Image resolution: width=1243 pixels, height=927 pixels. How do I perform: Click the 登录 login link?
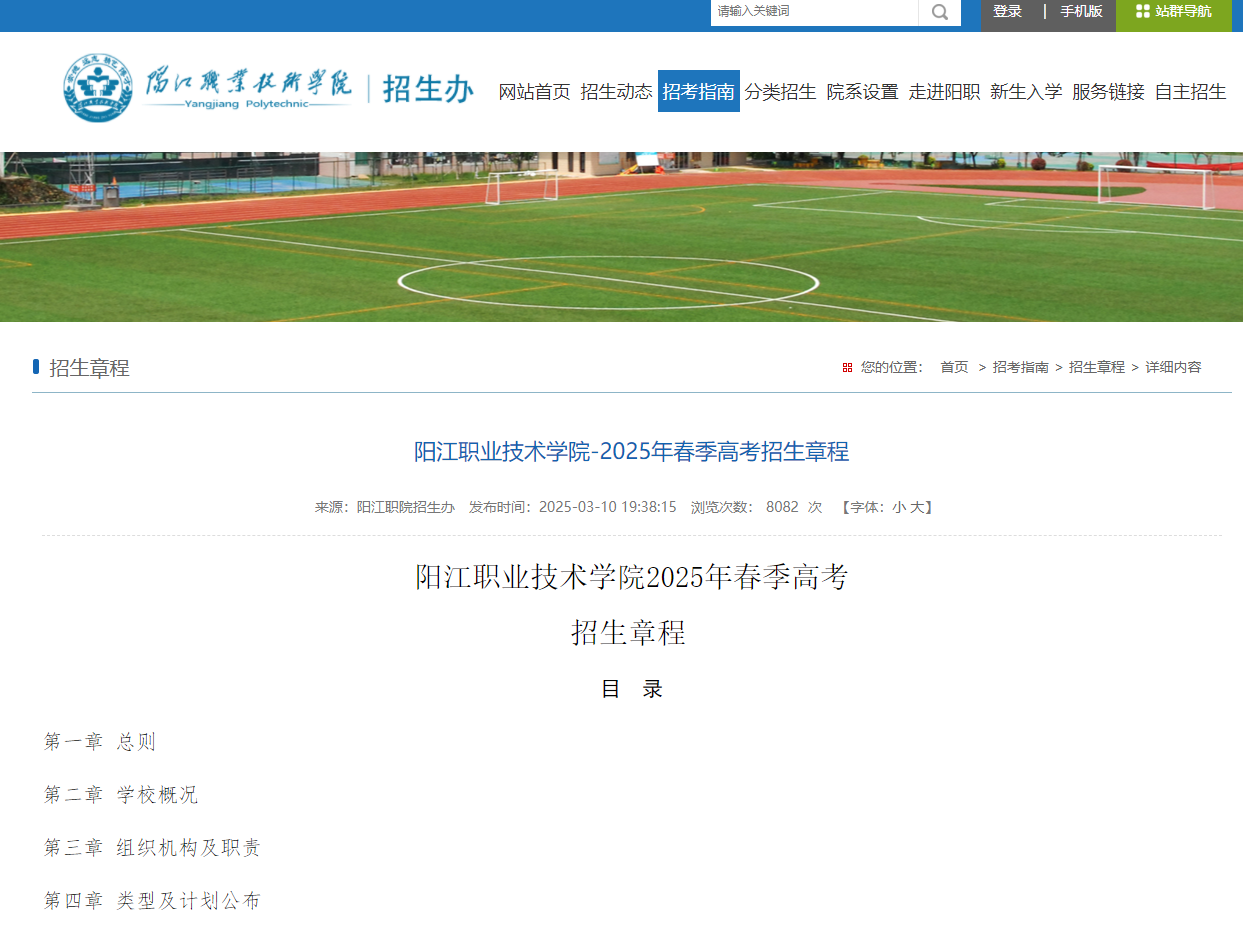tap(1007, 11)
